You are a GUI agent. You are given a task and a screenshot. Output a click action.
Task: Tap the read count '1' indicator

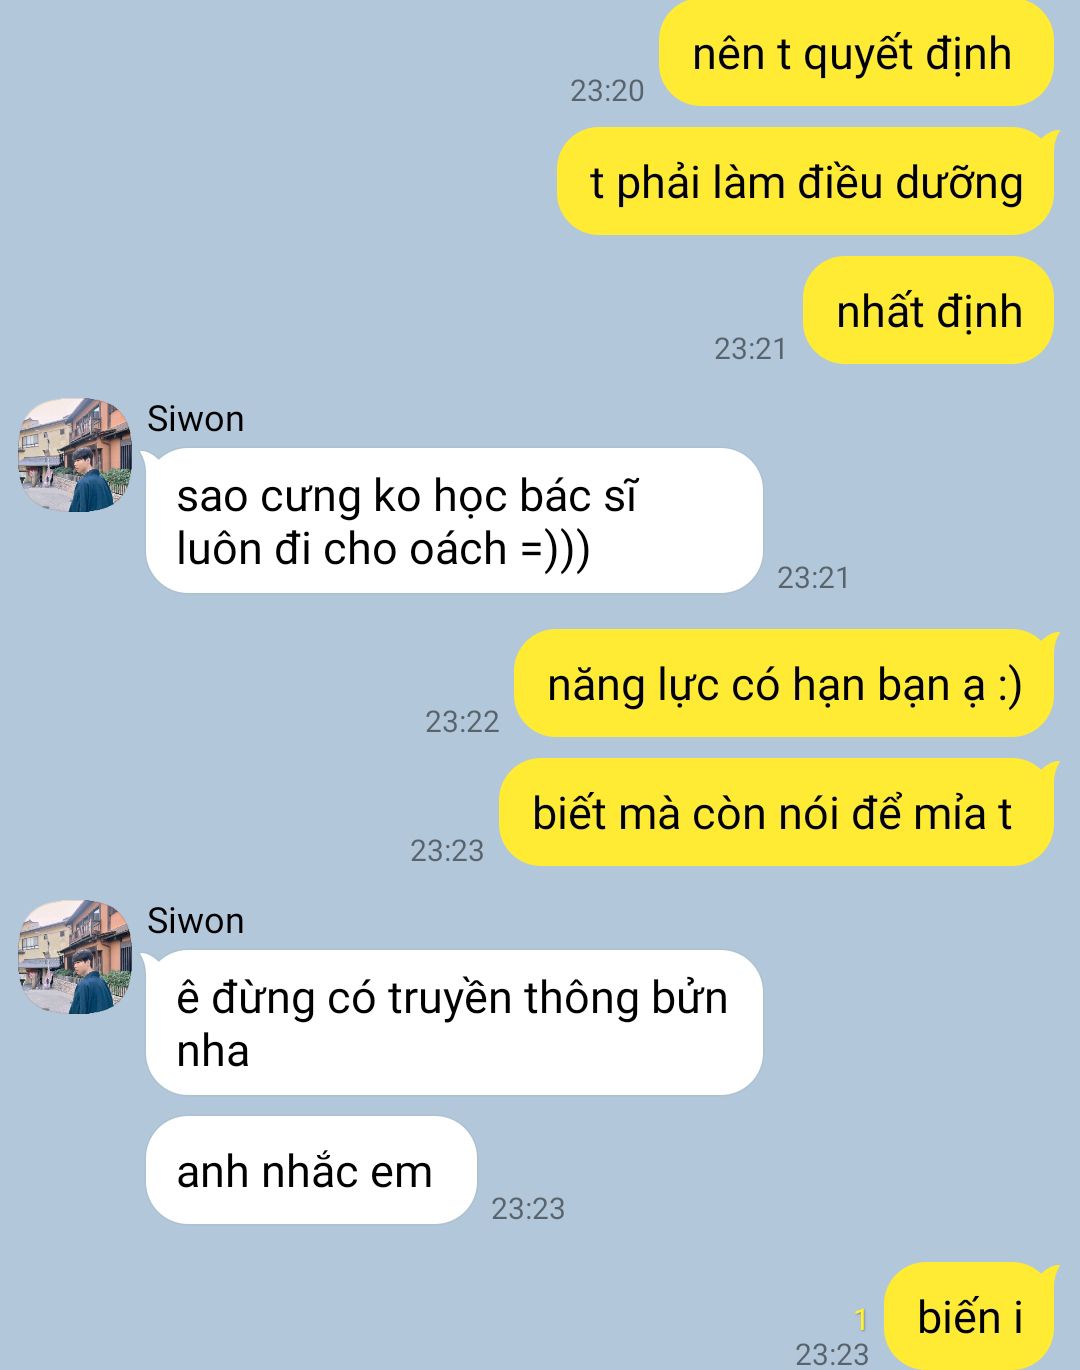point(861,1320)
